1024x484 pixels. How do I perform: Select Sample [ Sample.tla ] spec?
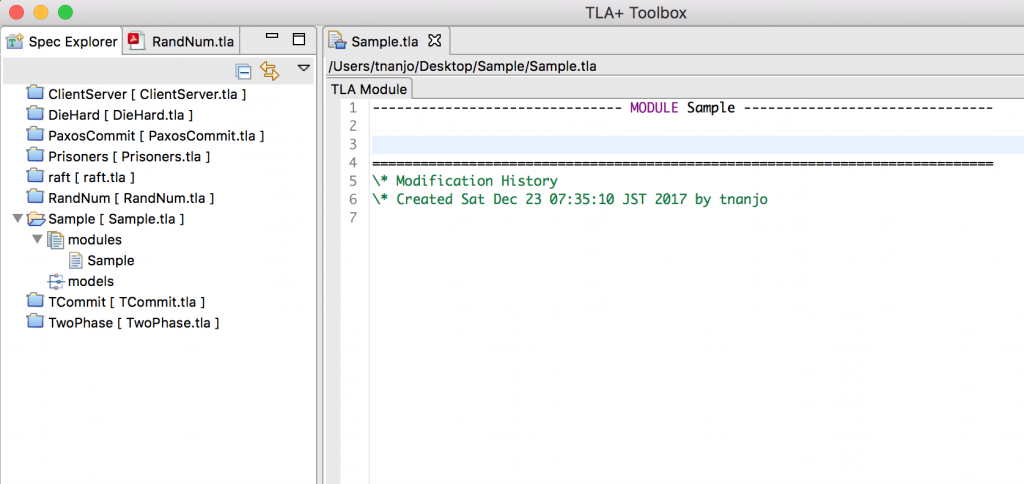(116, 219)
